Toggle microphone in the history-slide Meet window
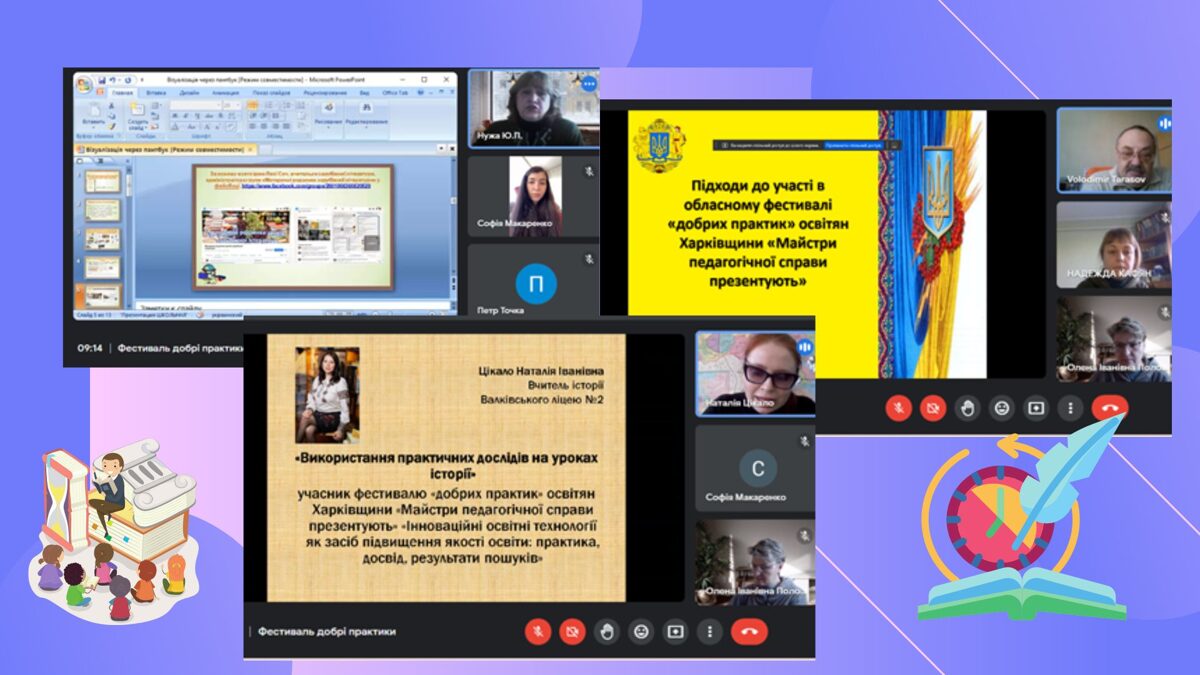 pyautogui.click(x=538, y=631)
